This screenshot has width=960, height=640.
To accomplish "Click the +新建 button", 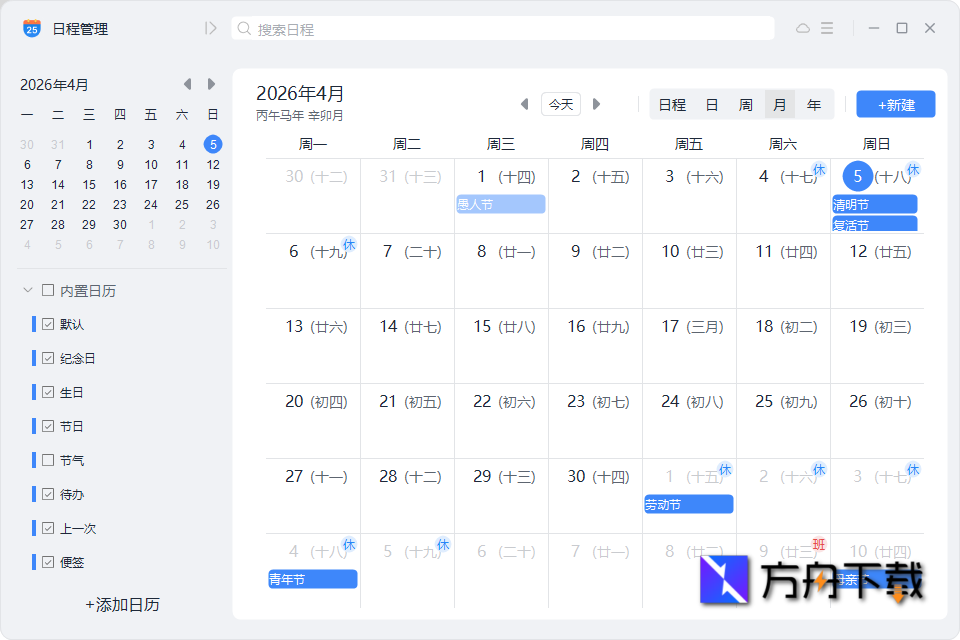I will click(x=895, y=104).
